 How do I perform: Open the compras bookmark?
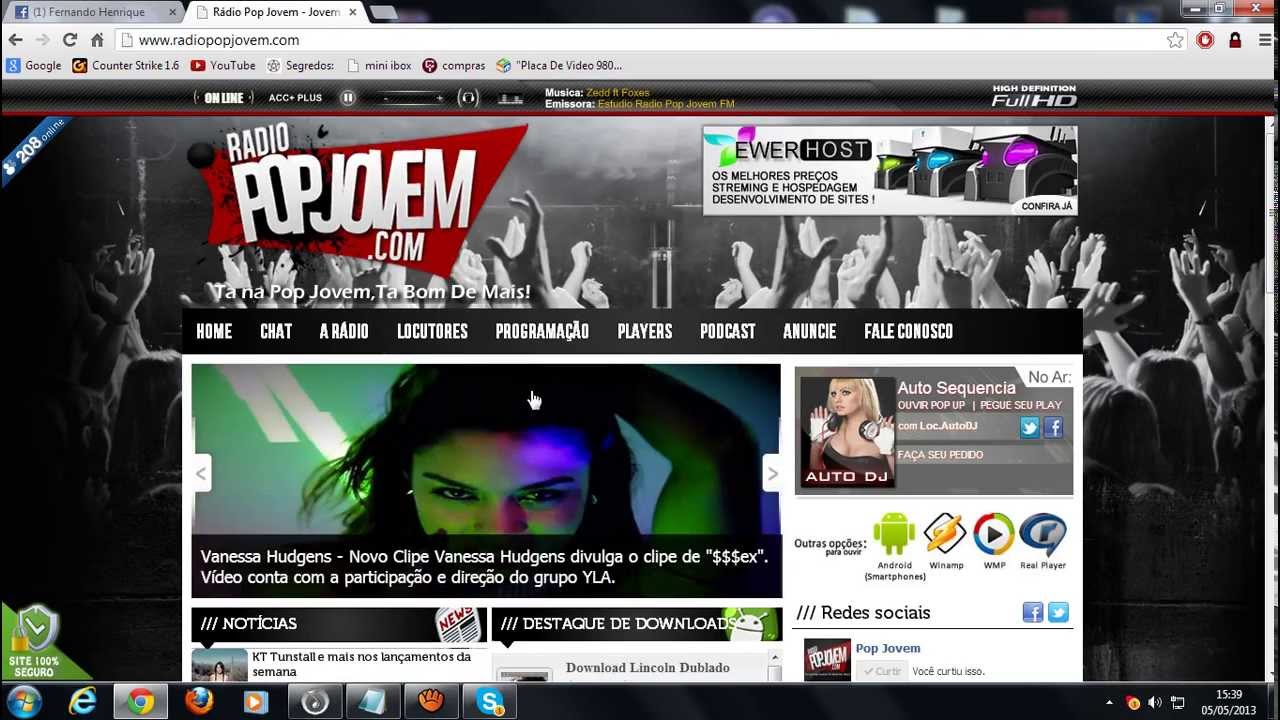click(454, 66)
